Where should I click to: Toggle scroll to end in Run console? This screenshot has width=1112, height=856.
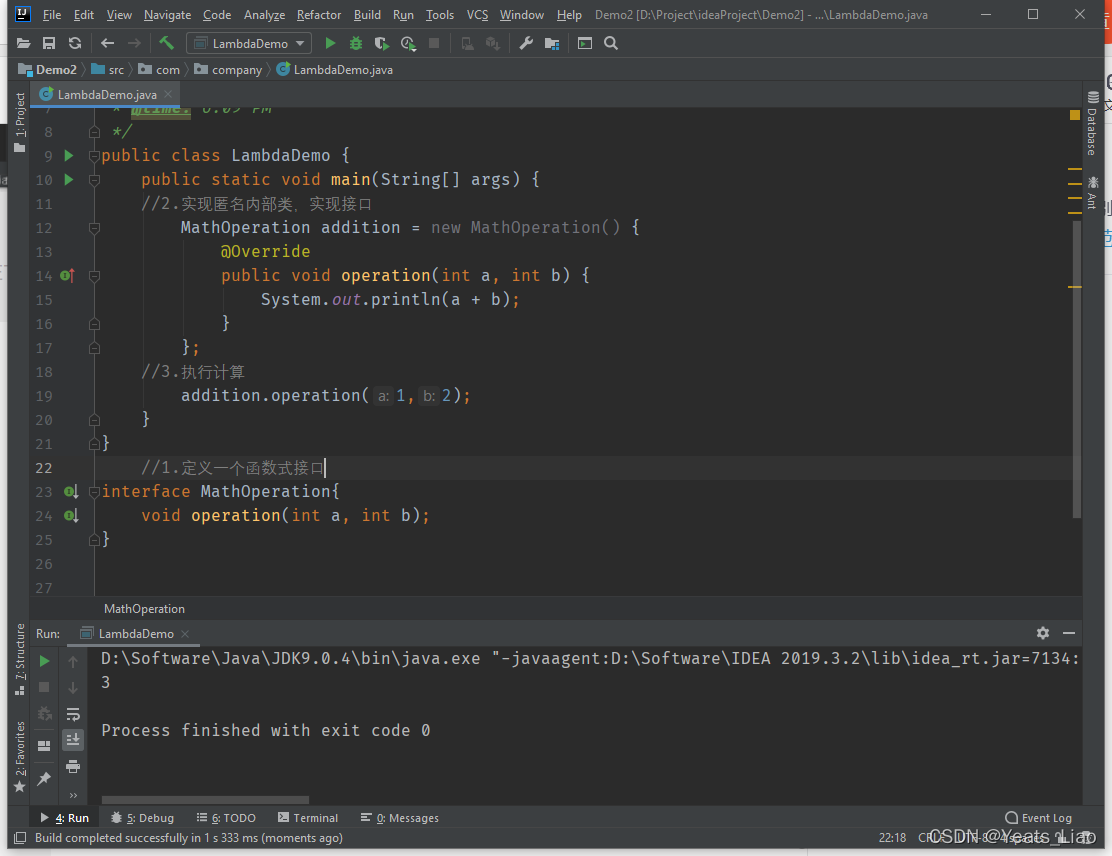pyautogui.click(x=73, y=740)
